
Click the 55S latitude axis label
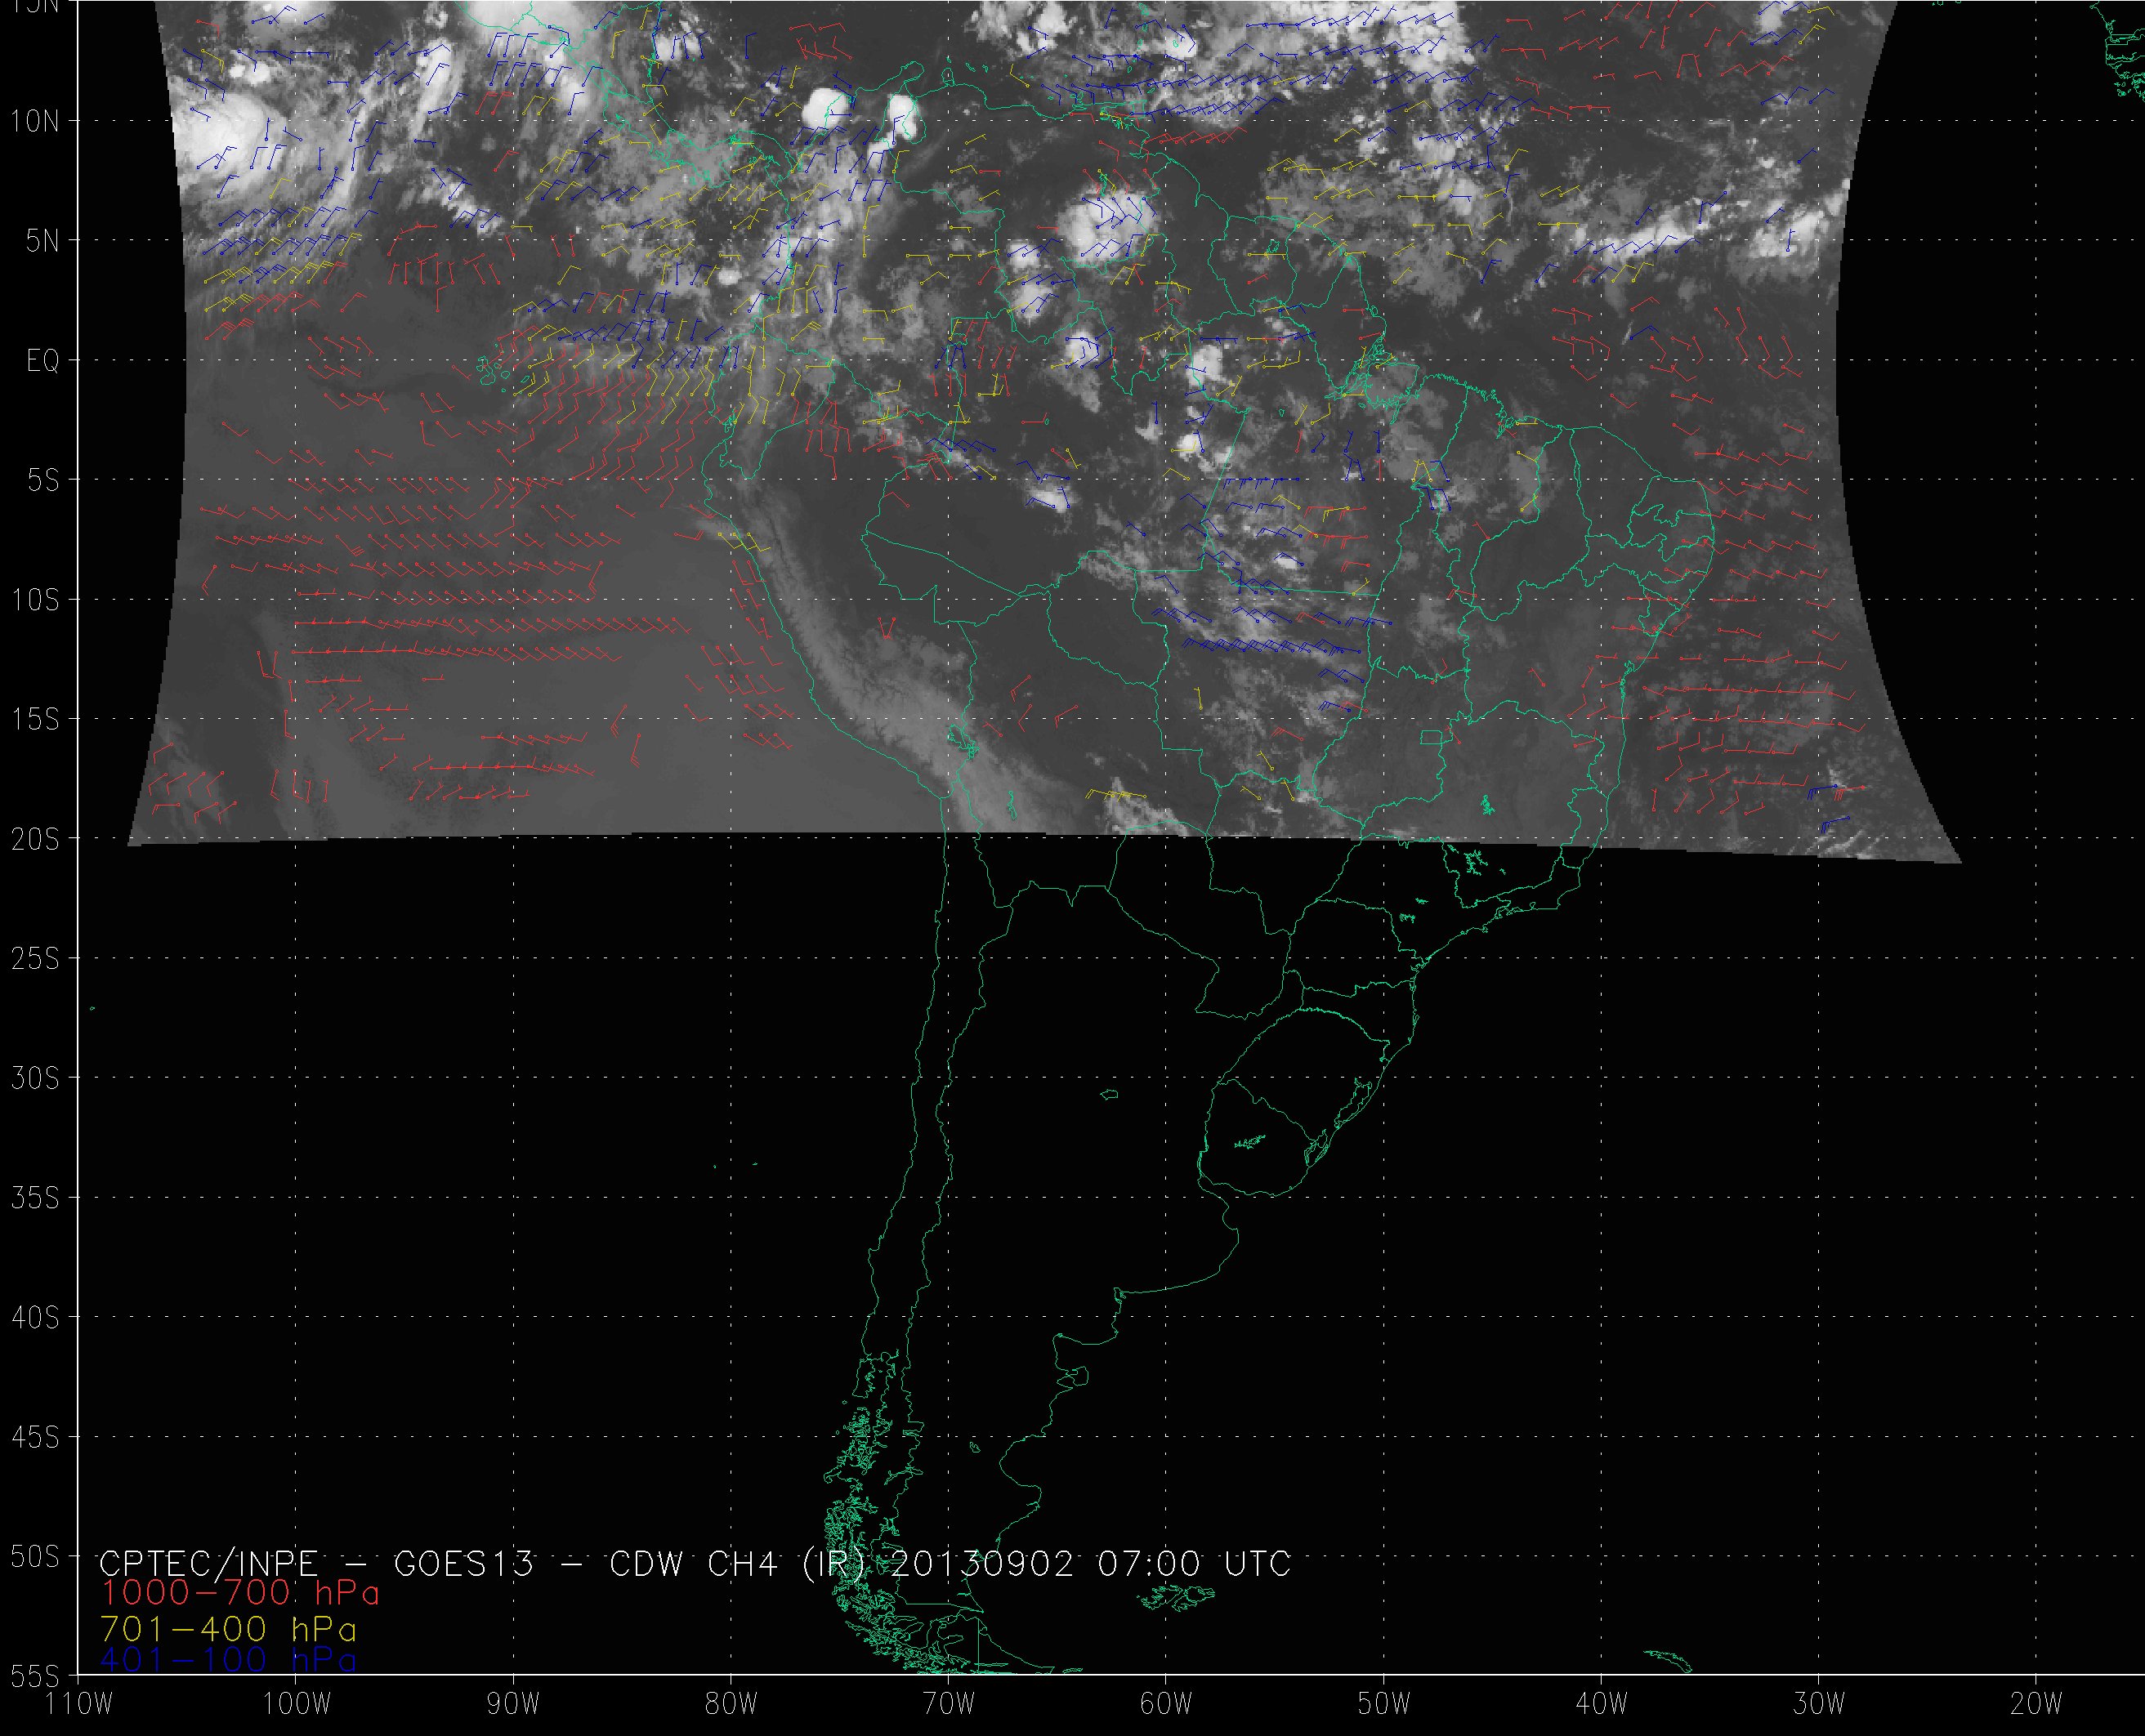[x=35, y=1676]
